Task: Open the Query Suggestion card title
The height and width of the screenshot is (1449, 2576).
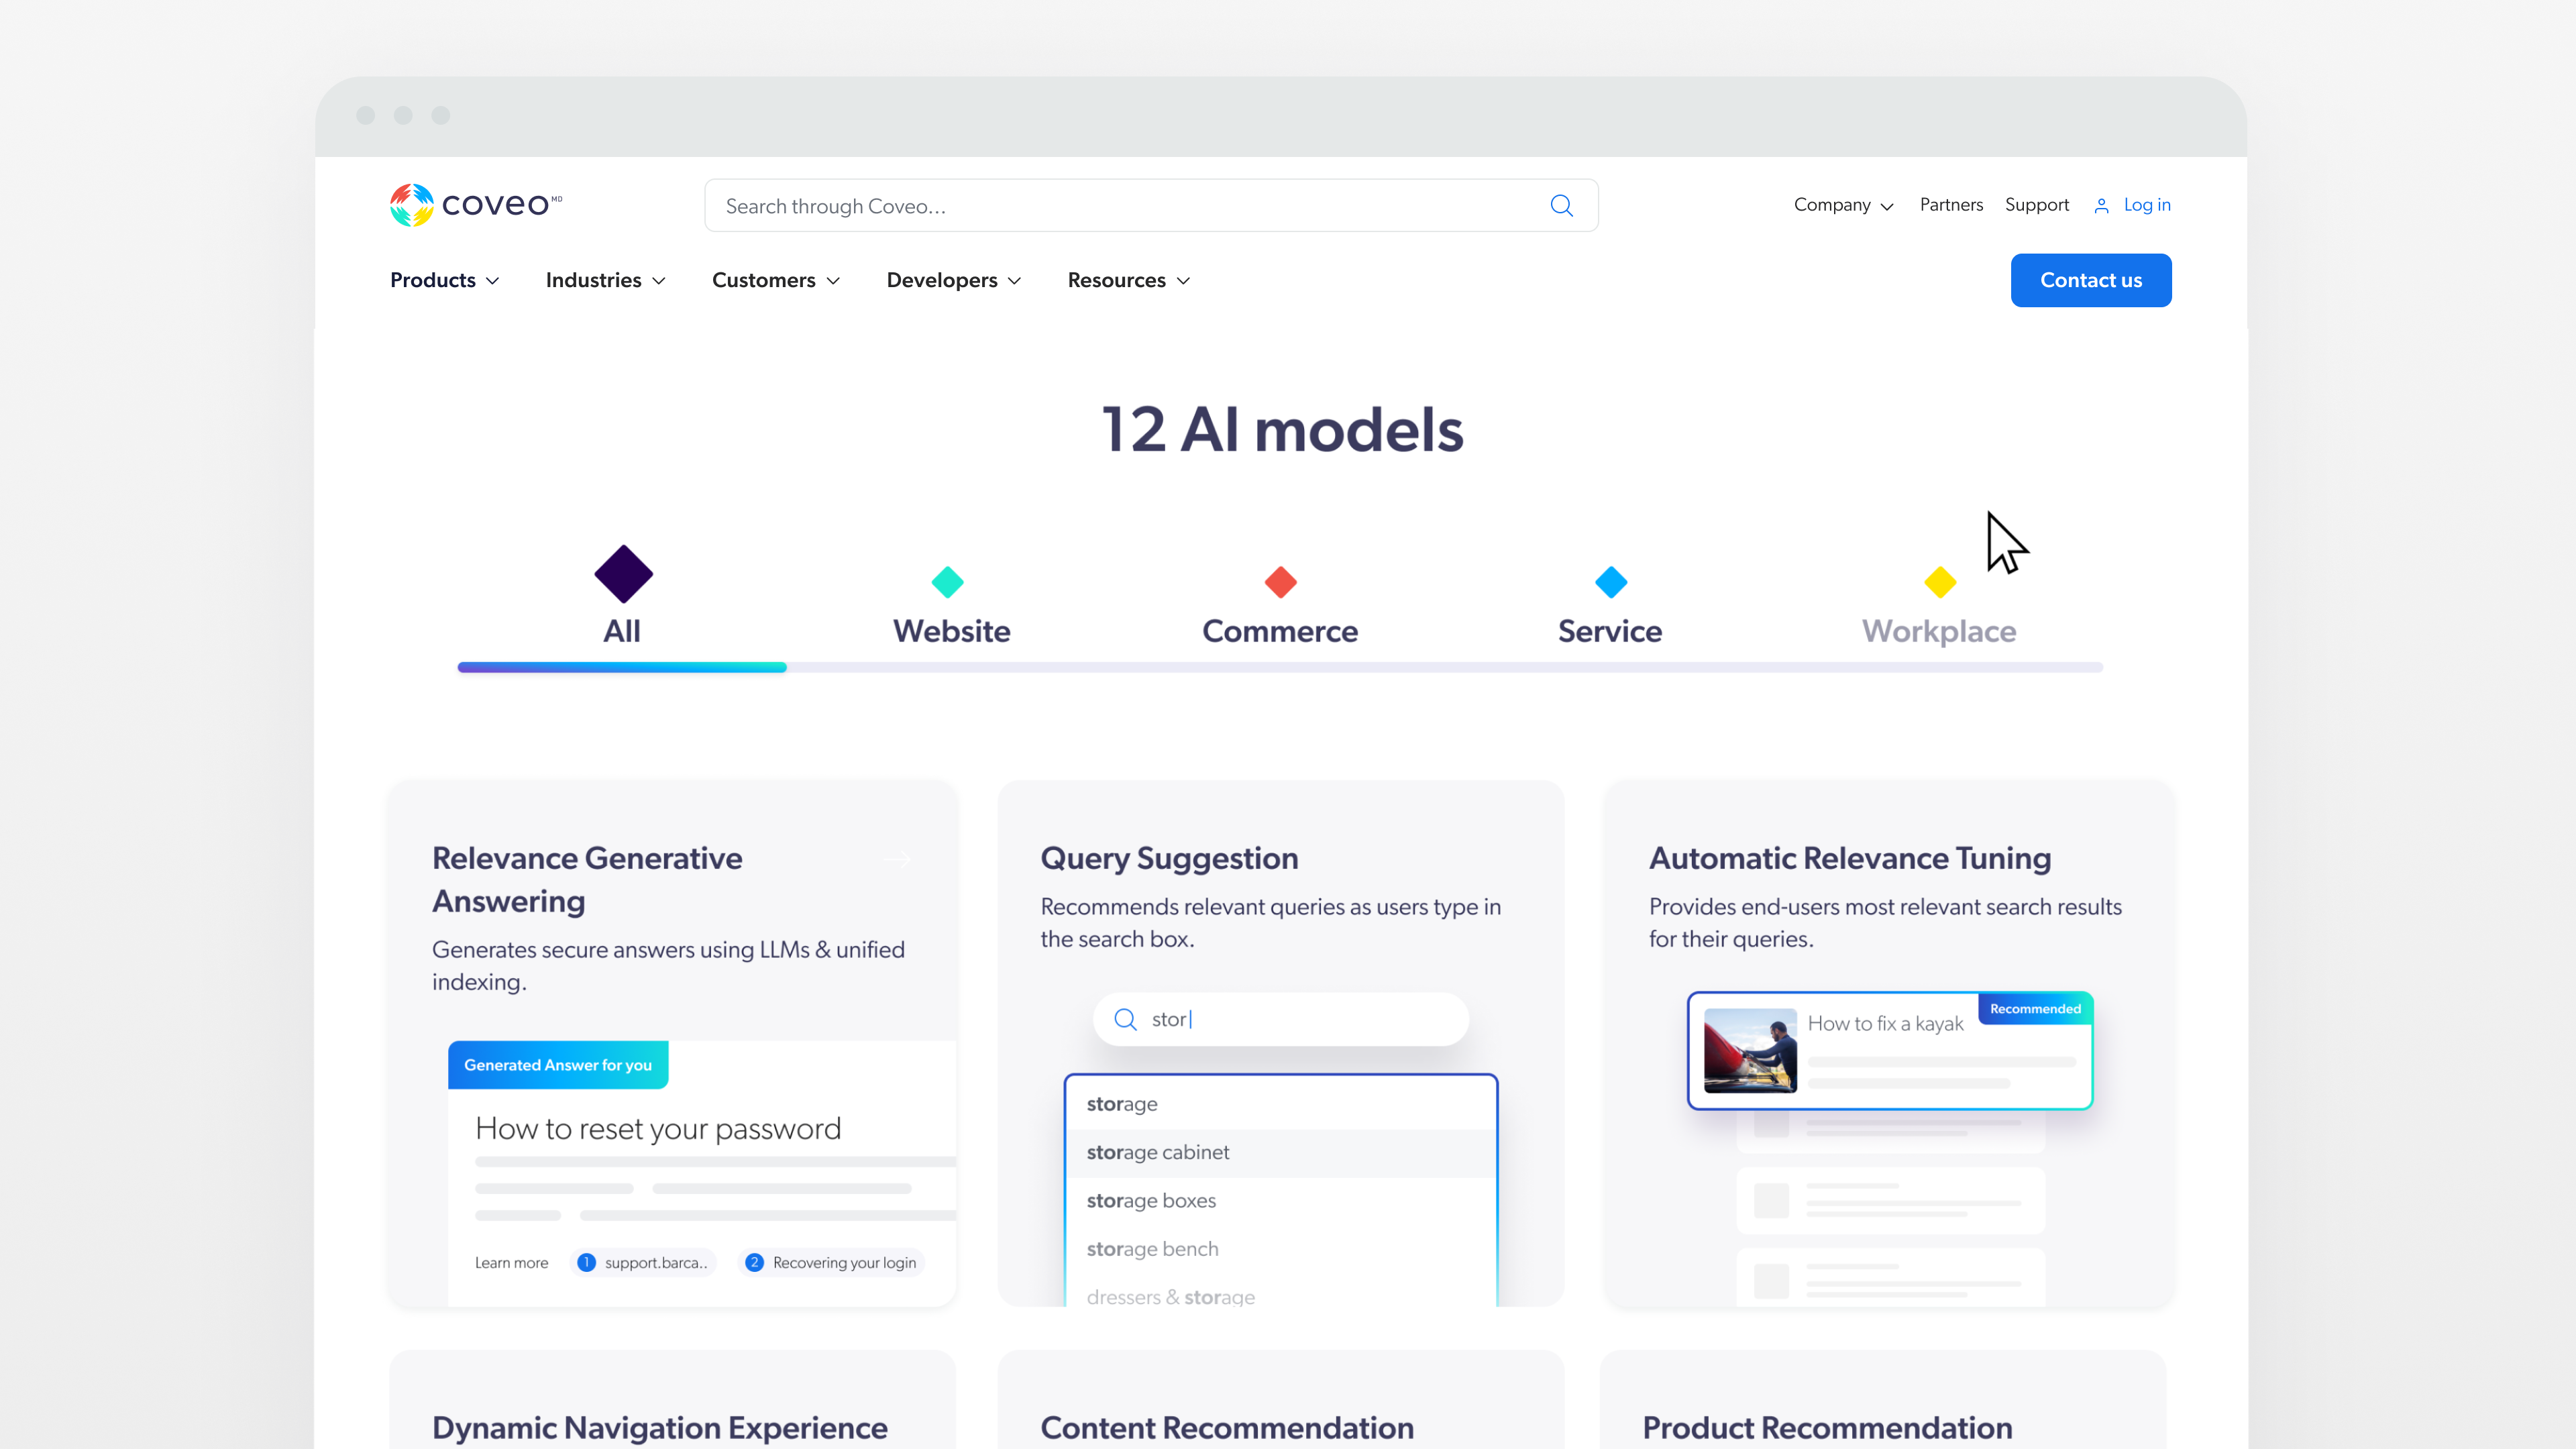Action: coord(1169,859)
